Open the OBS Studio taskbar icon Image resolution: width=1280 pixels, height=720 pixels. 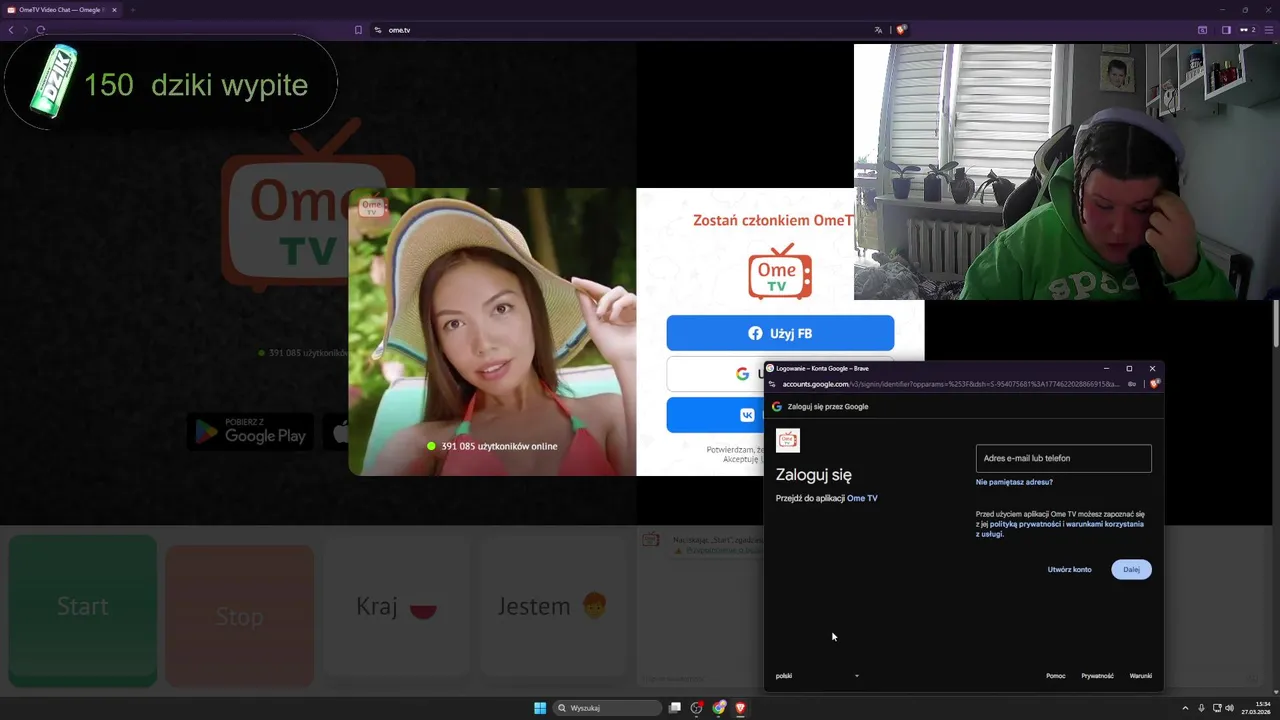click(697, 708)
